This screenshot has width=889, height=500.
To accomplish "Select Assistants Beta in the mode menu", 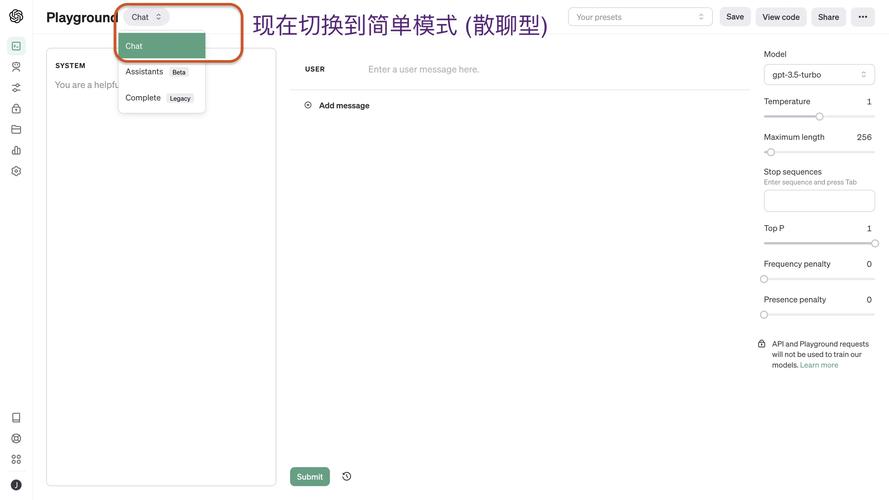I will tap(162, 71).
